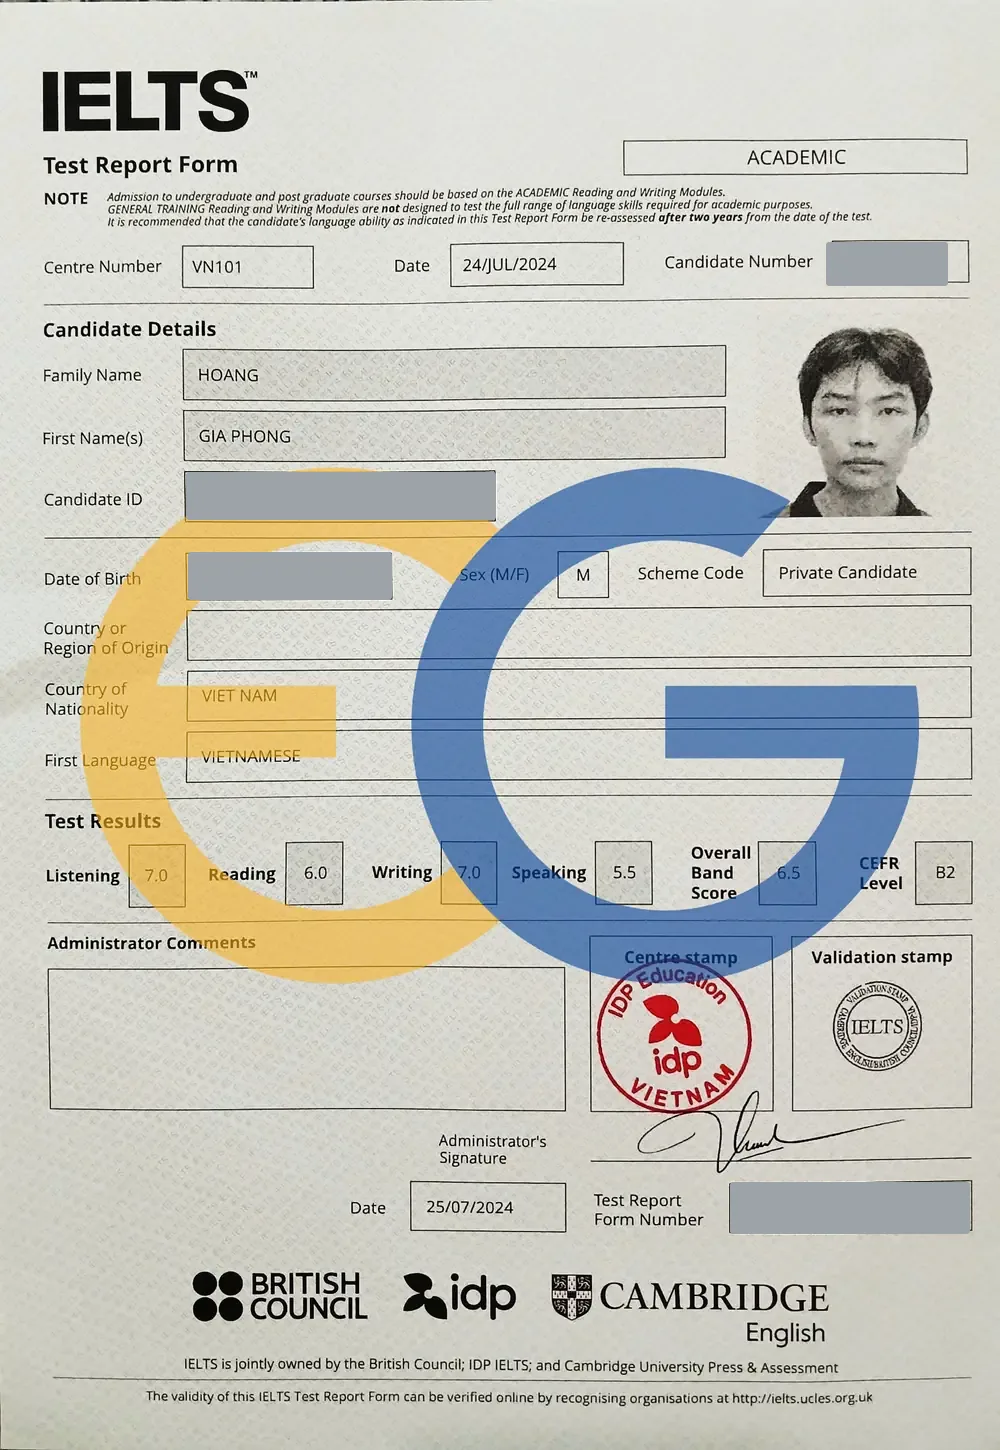Click the Reading score box 6.0

click(x=315, y=873)
